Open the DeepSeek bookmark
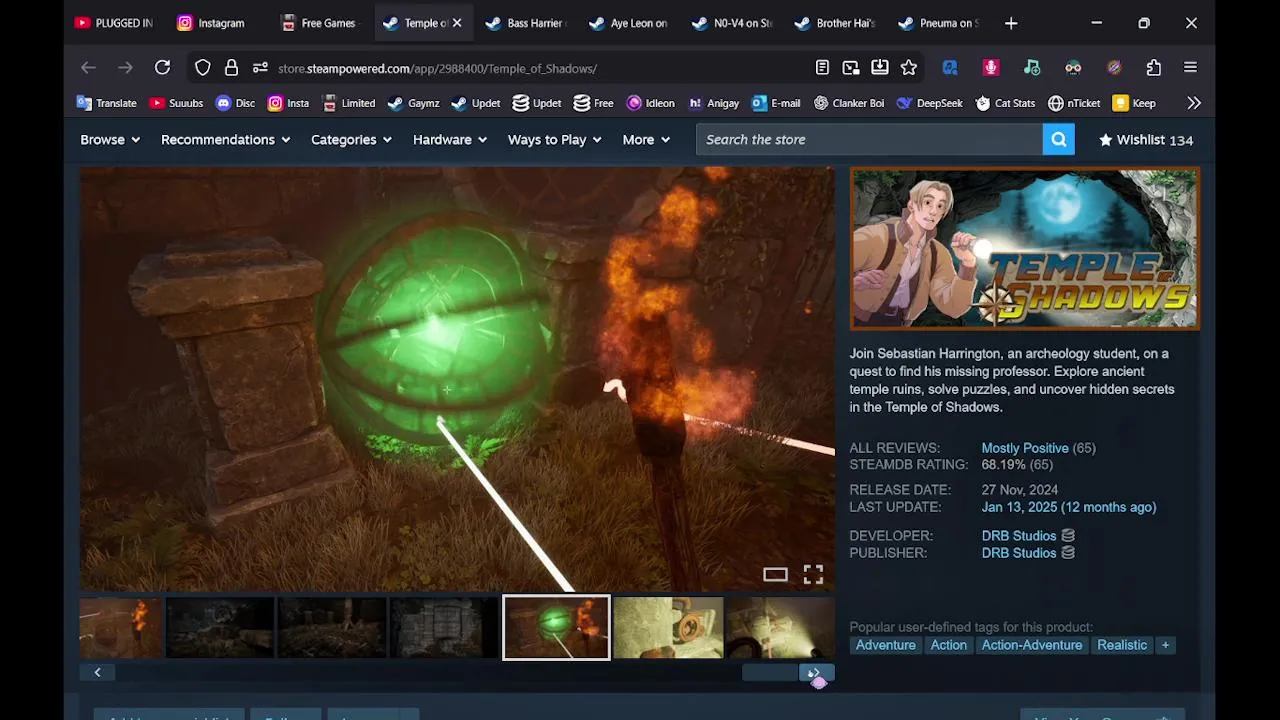1280x720 pixels. 929,103
